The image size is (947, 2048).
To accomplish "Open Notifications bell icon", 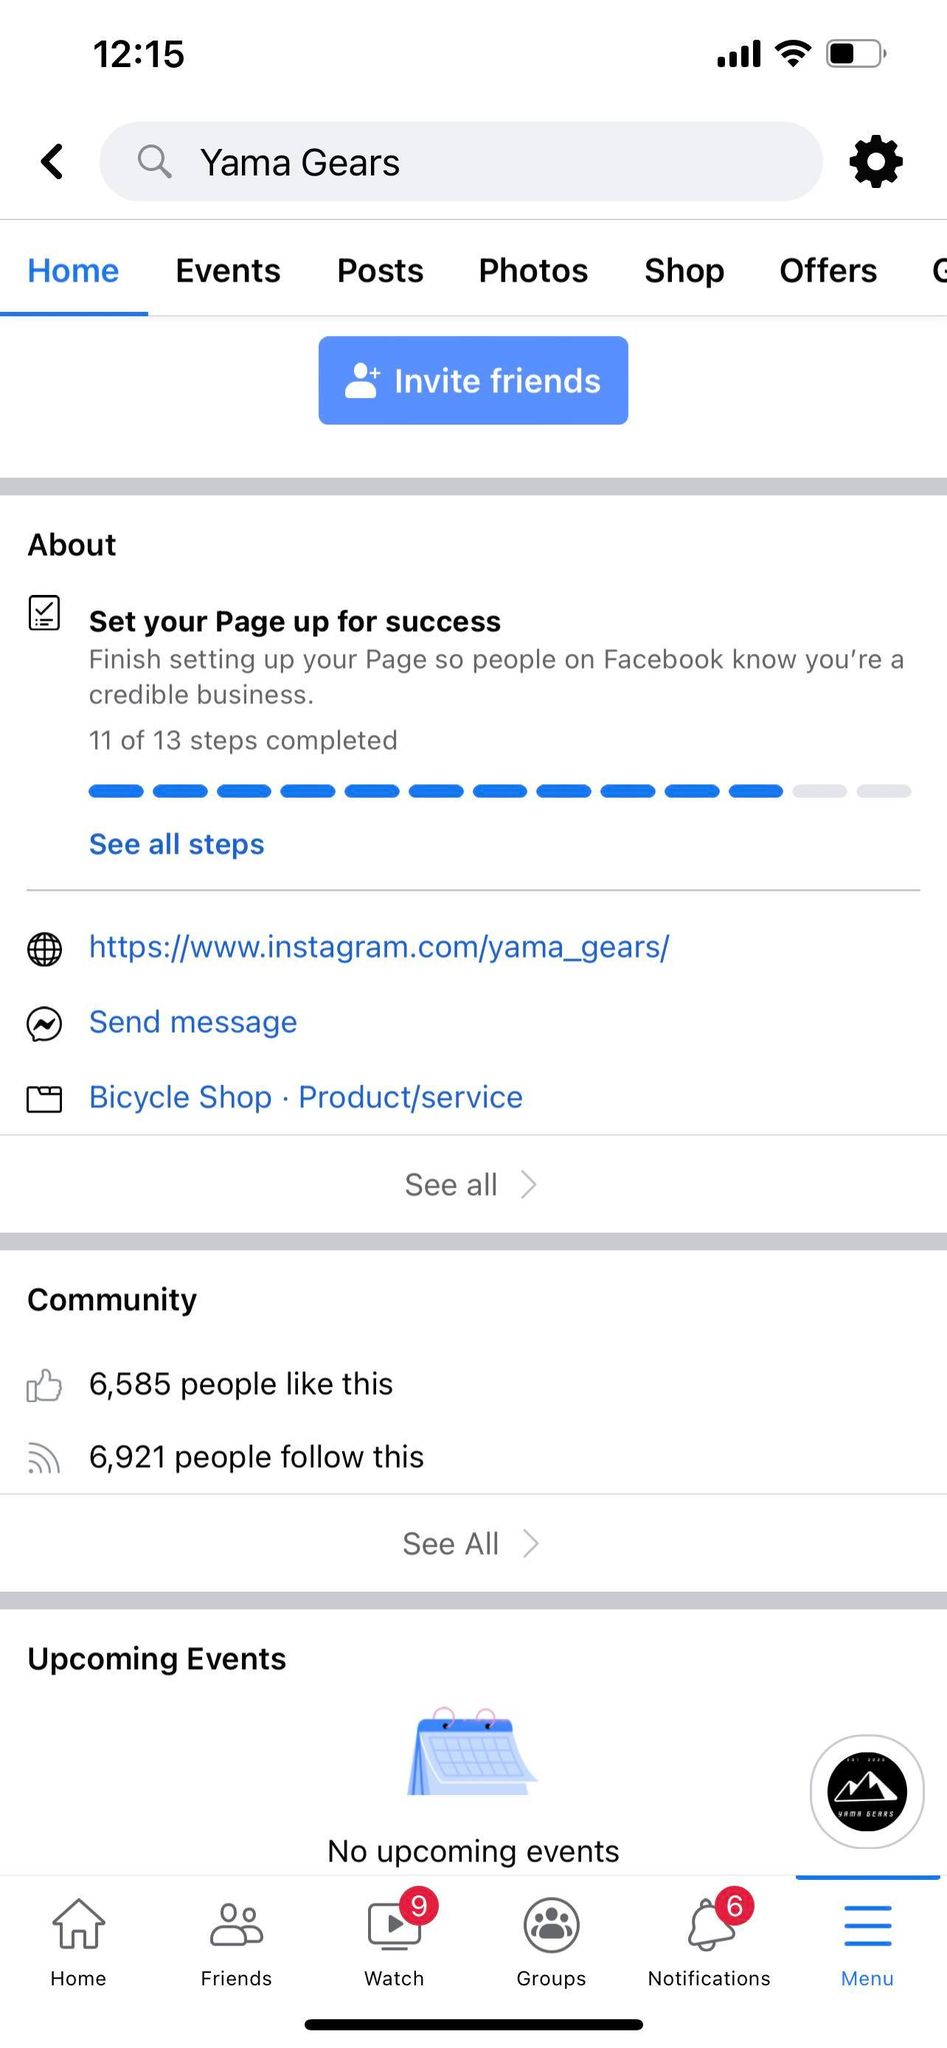I will coord(711,1925).
